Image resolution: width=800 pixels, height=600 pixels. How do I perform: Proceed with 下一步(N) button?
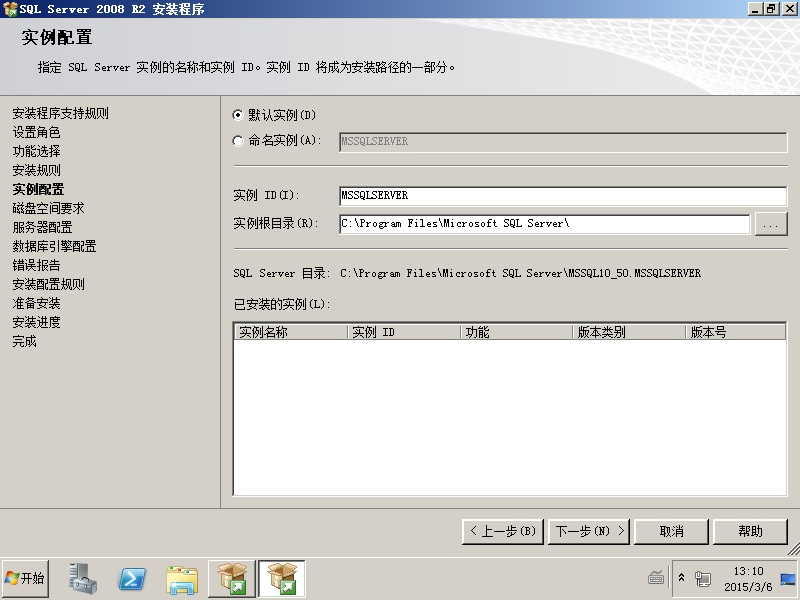coord(589,532)
